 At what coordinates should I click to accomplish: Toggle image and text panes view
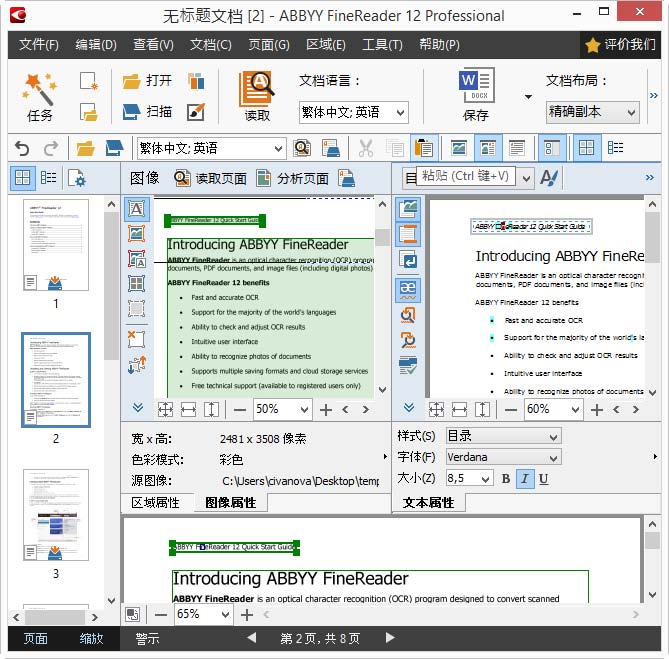coord(488,148)
